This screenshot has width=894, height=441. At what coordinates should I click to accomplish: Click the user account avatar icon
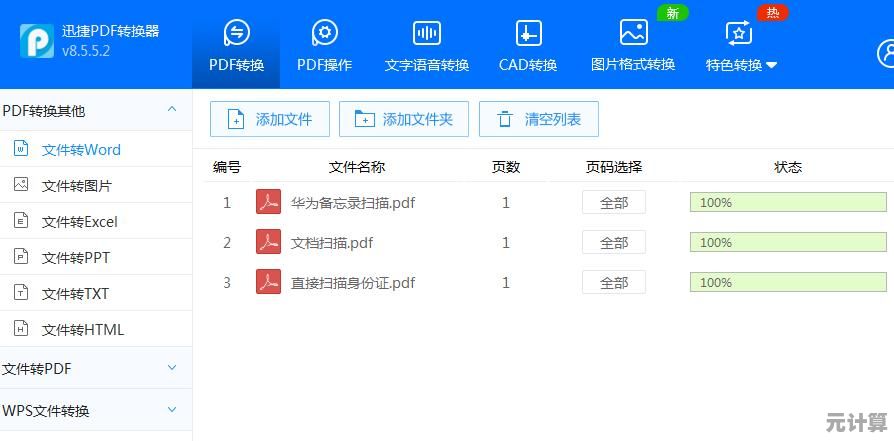click(886, 53)
